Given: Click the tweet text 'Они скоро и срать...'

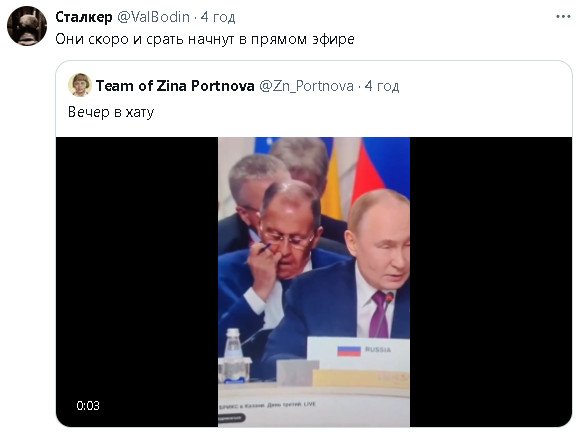Looking at the screenshot, I should [205, 39].
